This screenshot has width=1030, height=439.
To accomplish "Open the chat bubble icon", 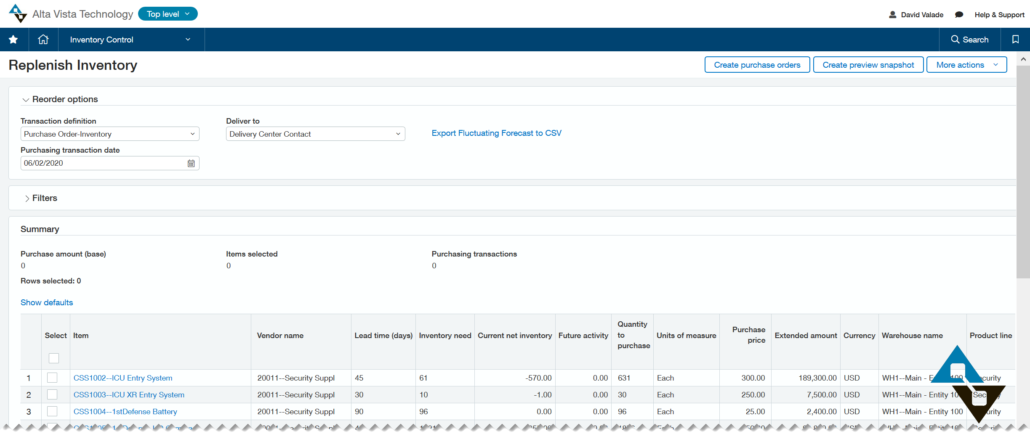I will [x=959, y=14].
